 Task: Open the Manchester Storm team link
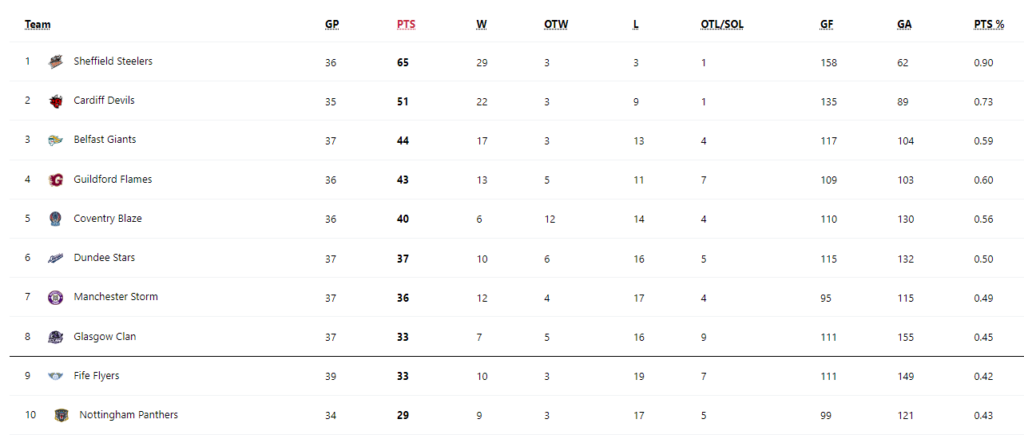pyautogui.click(x=116, y=297)
